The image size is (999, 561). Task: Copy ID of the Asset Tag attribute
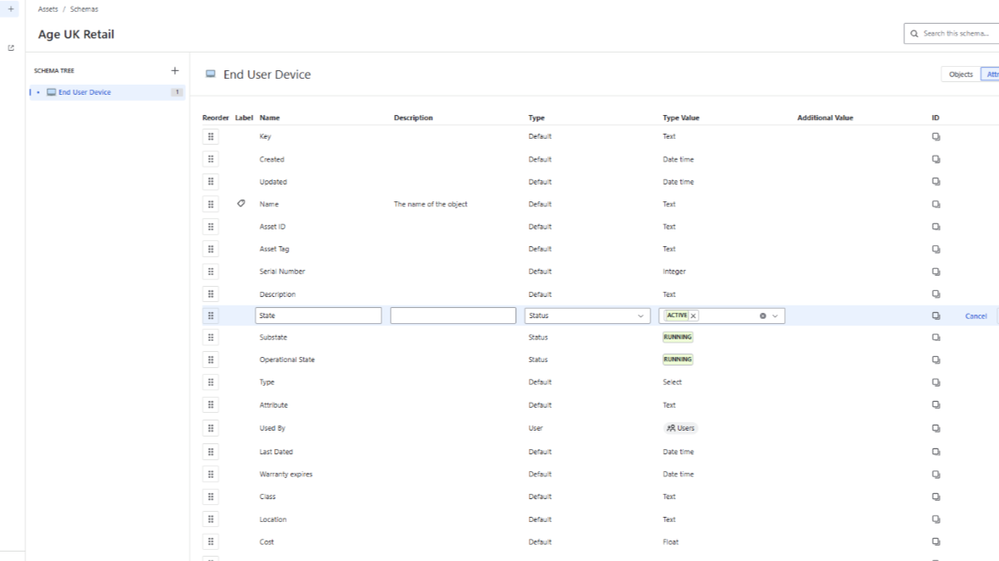coord(936,249)
